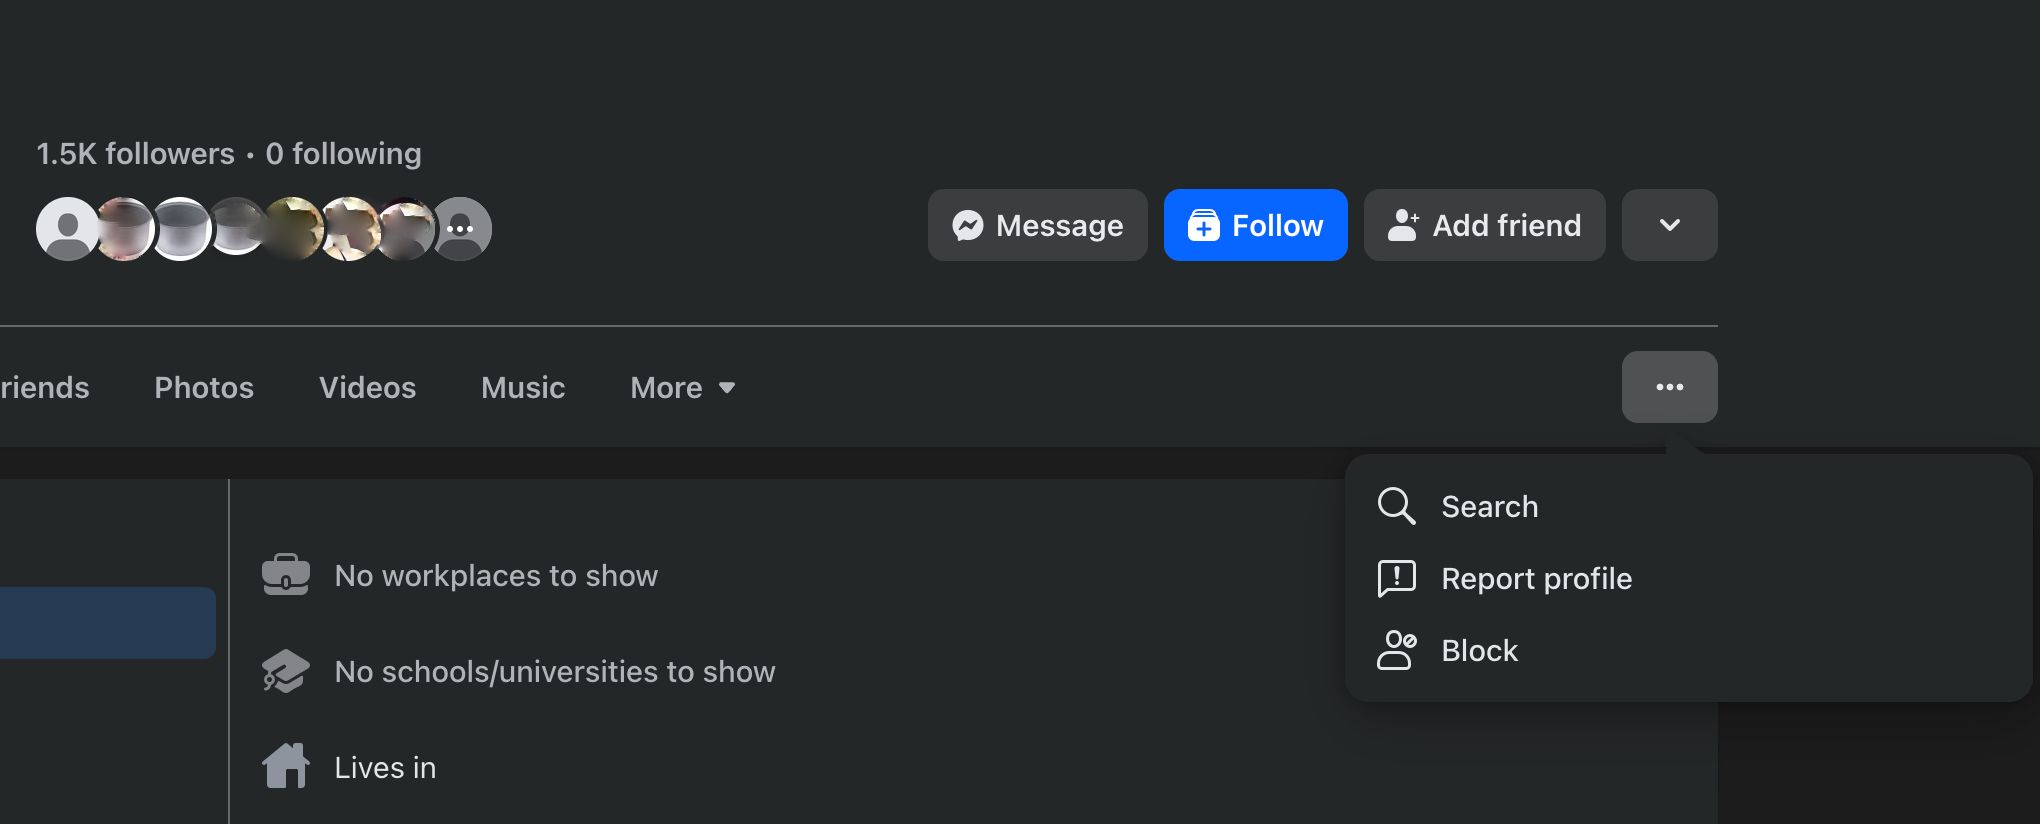Open the Friends tab
2040x824 pixels.
(44, 388)
